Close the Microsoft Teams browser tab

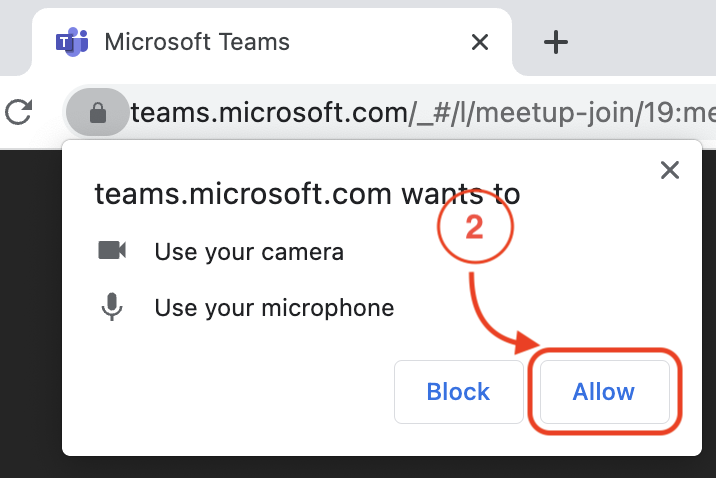(x=480, y=42)
